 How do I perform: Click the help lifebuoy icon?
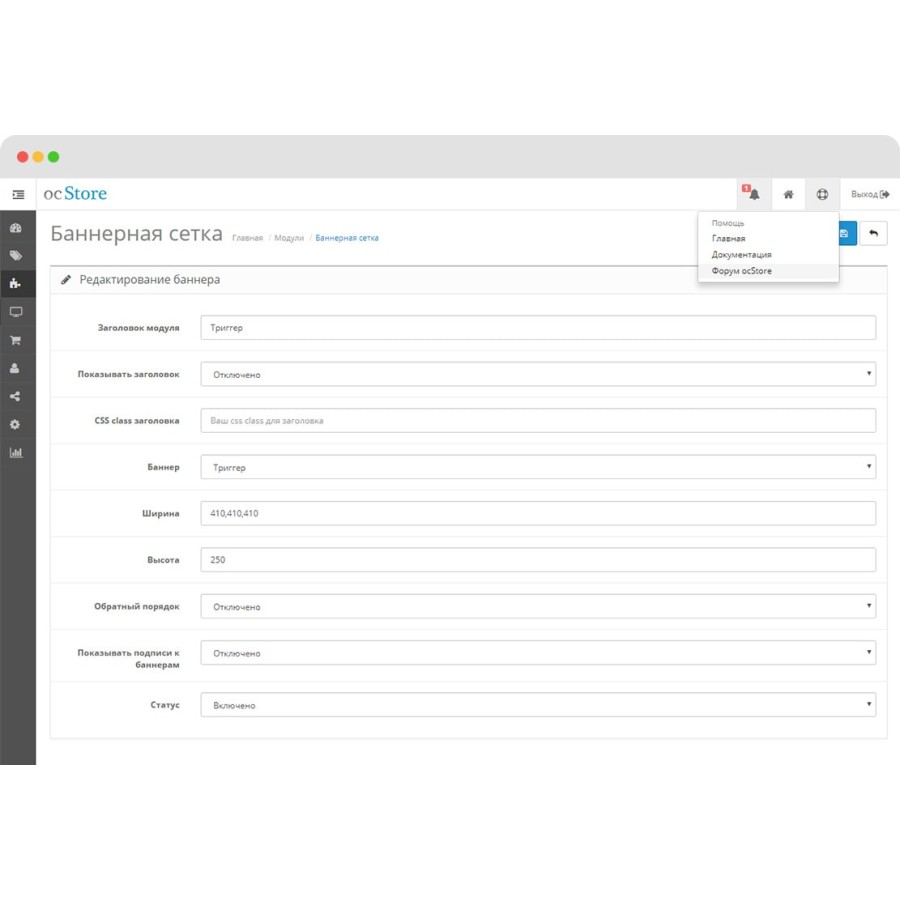point(823,195)
